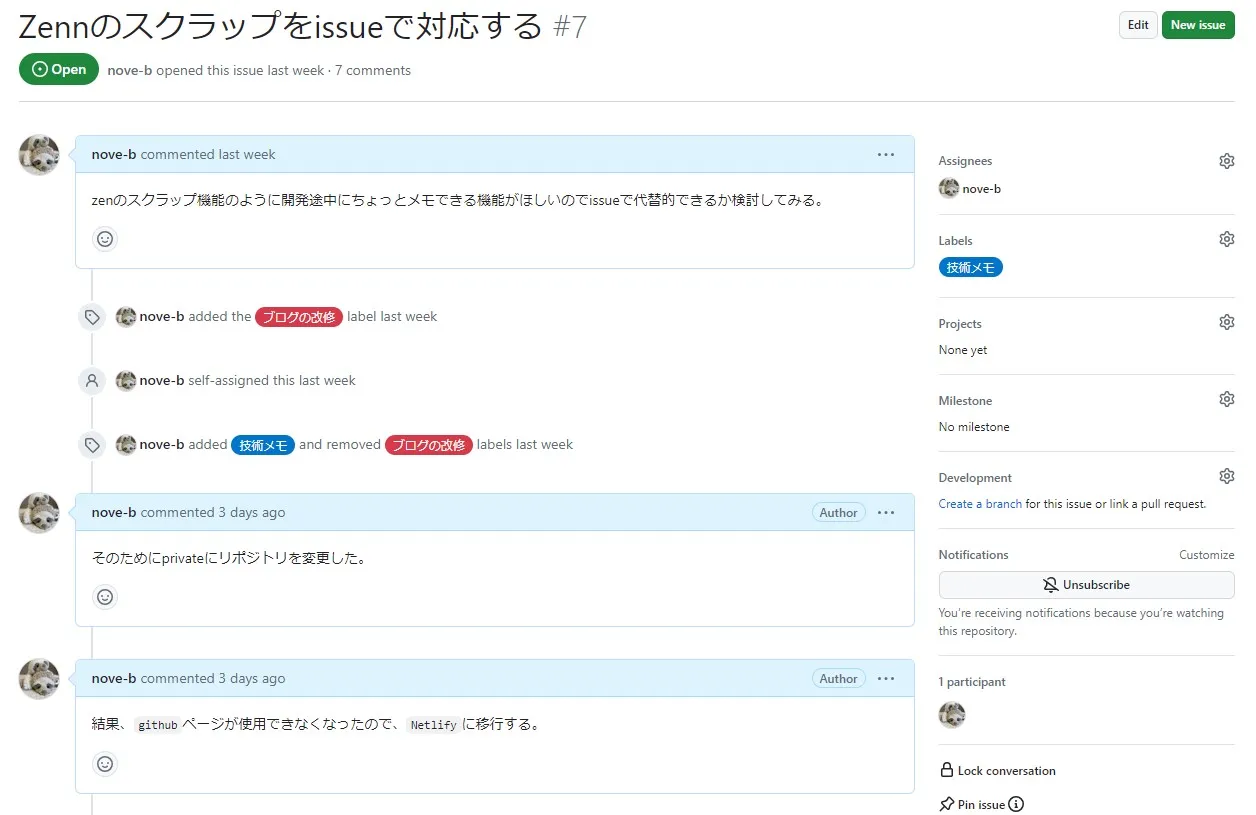The width and height of the screenshot is (1256, 815).
Task: Click the New issue button
Action: point(1198,25)
